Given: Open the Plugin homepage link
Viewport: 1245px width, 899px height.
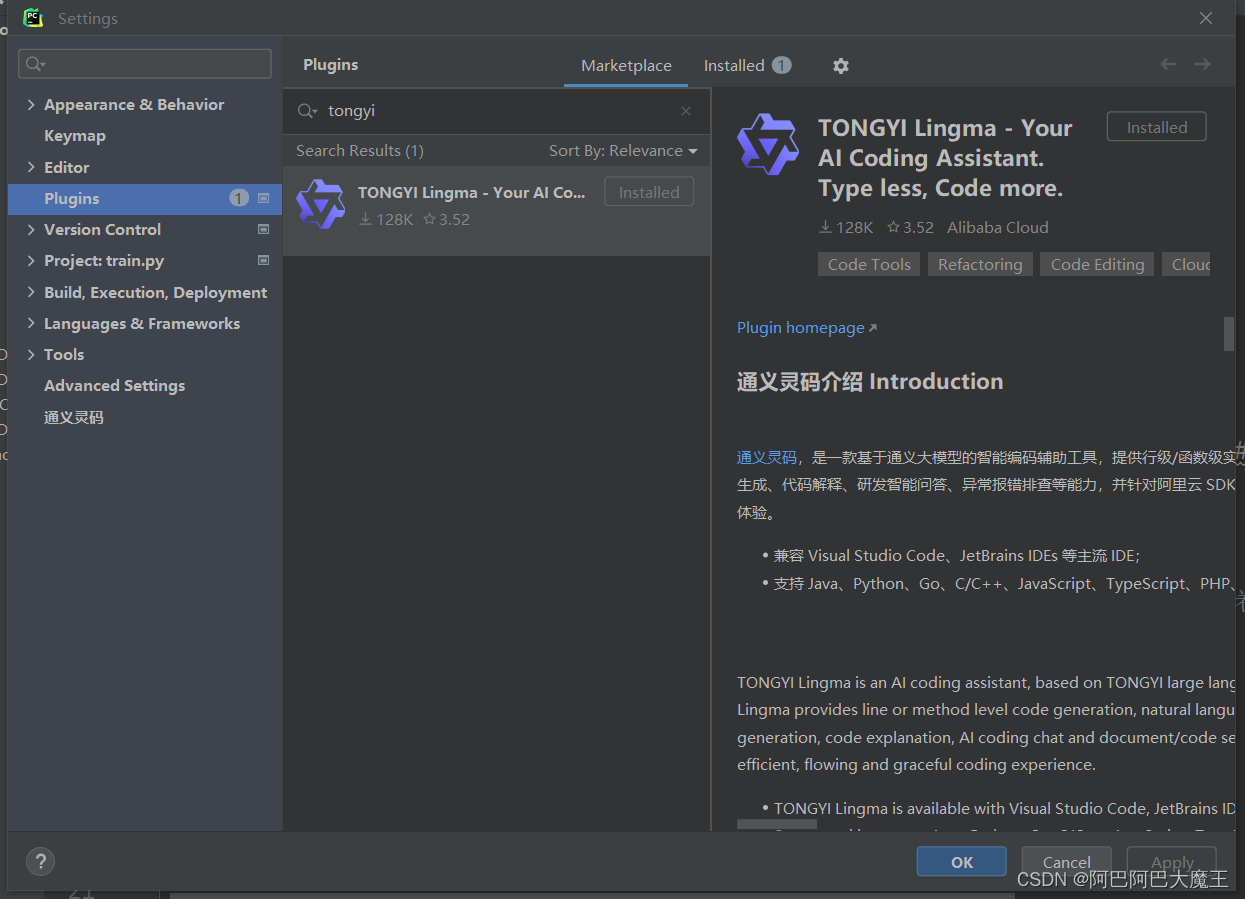Looking at the screenshot, I should 806,327.
